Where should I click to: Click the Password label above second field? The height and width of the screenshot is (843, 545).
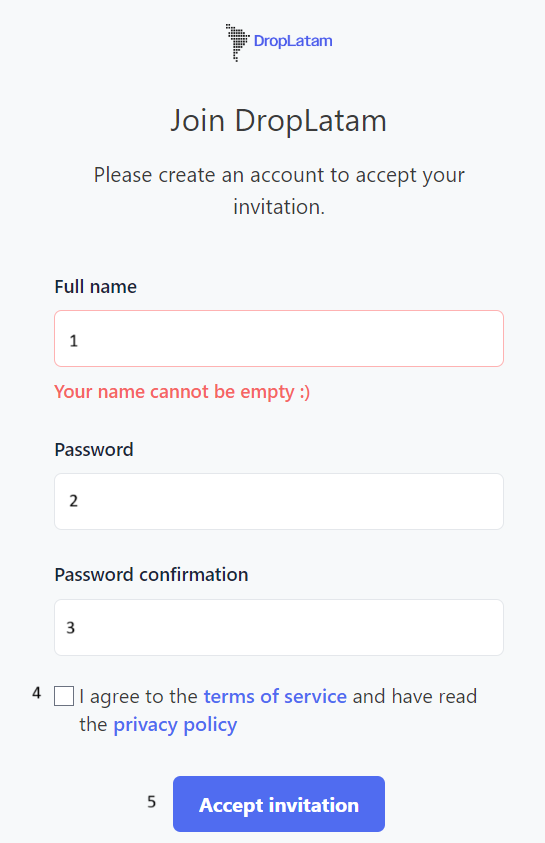click(94, 449)
